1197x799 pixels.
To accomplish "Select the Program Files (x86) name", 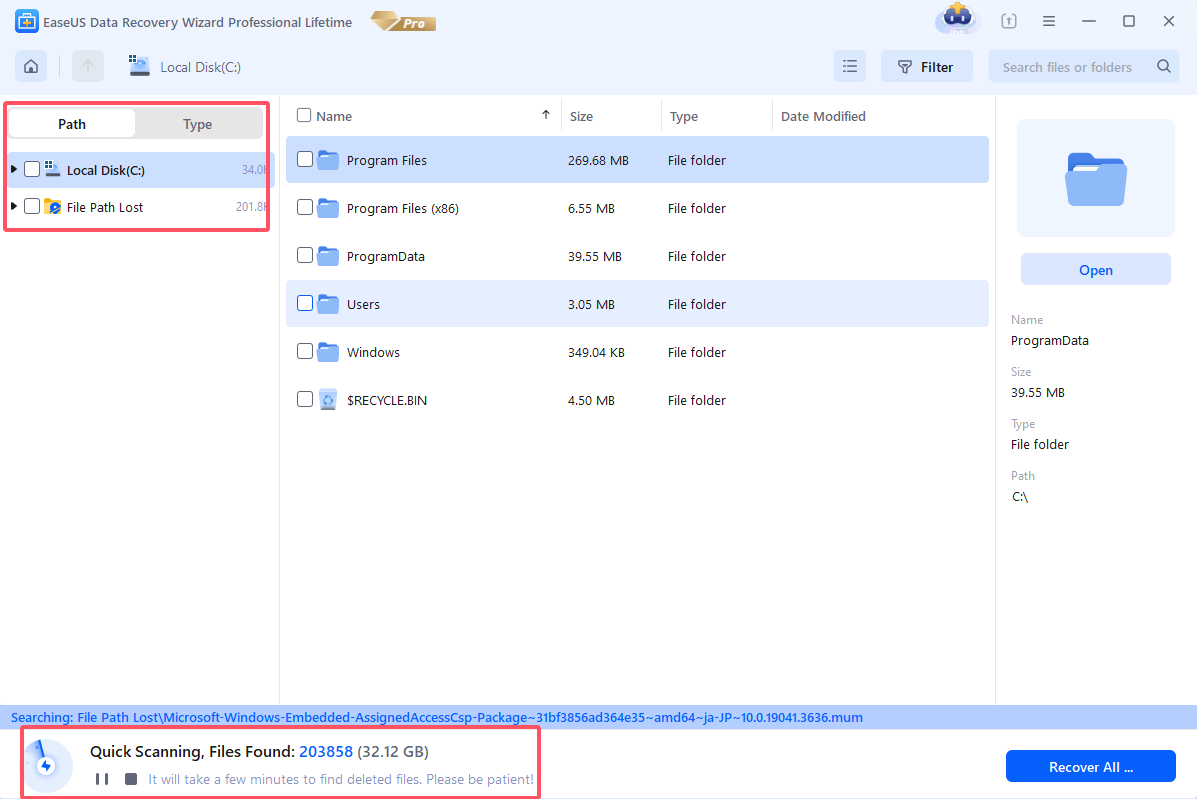I will pyautogui.click(x=402, y=208).
